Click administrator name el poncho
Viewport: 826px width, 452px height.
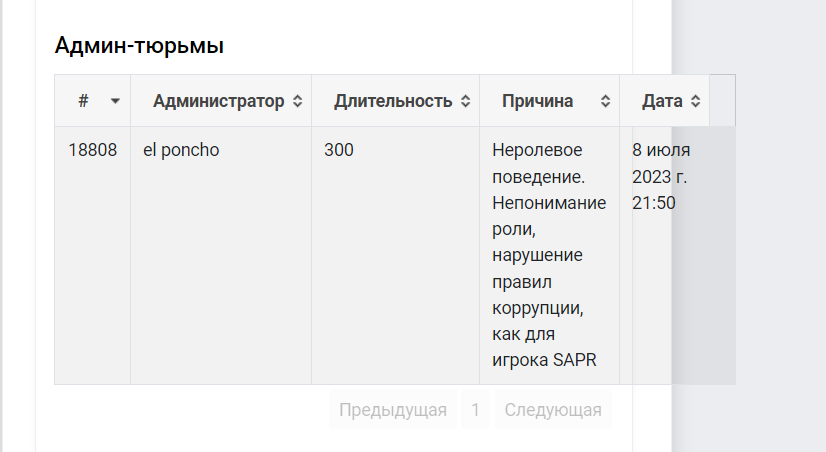(x=181, y=150)
